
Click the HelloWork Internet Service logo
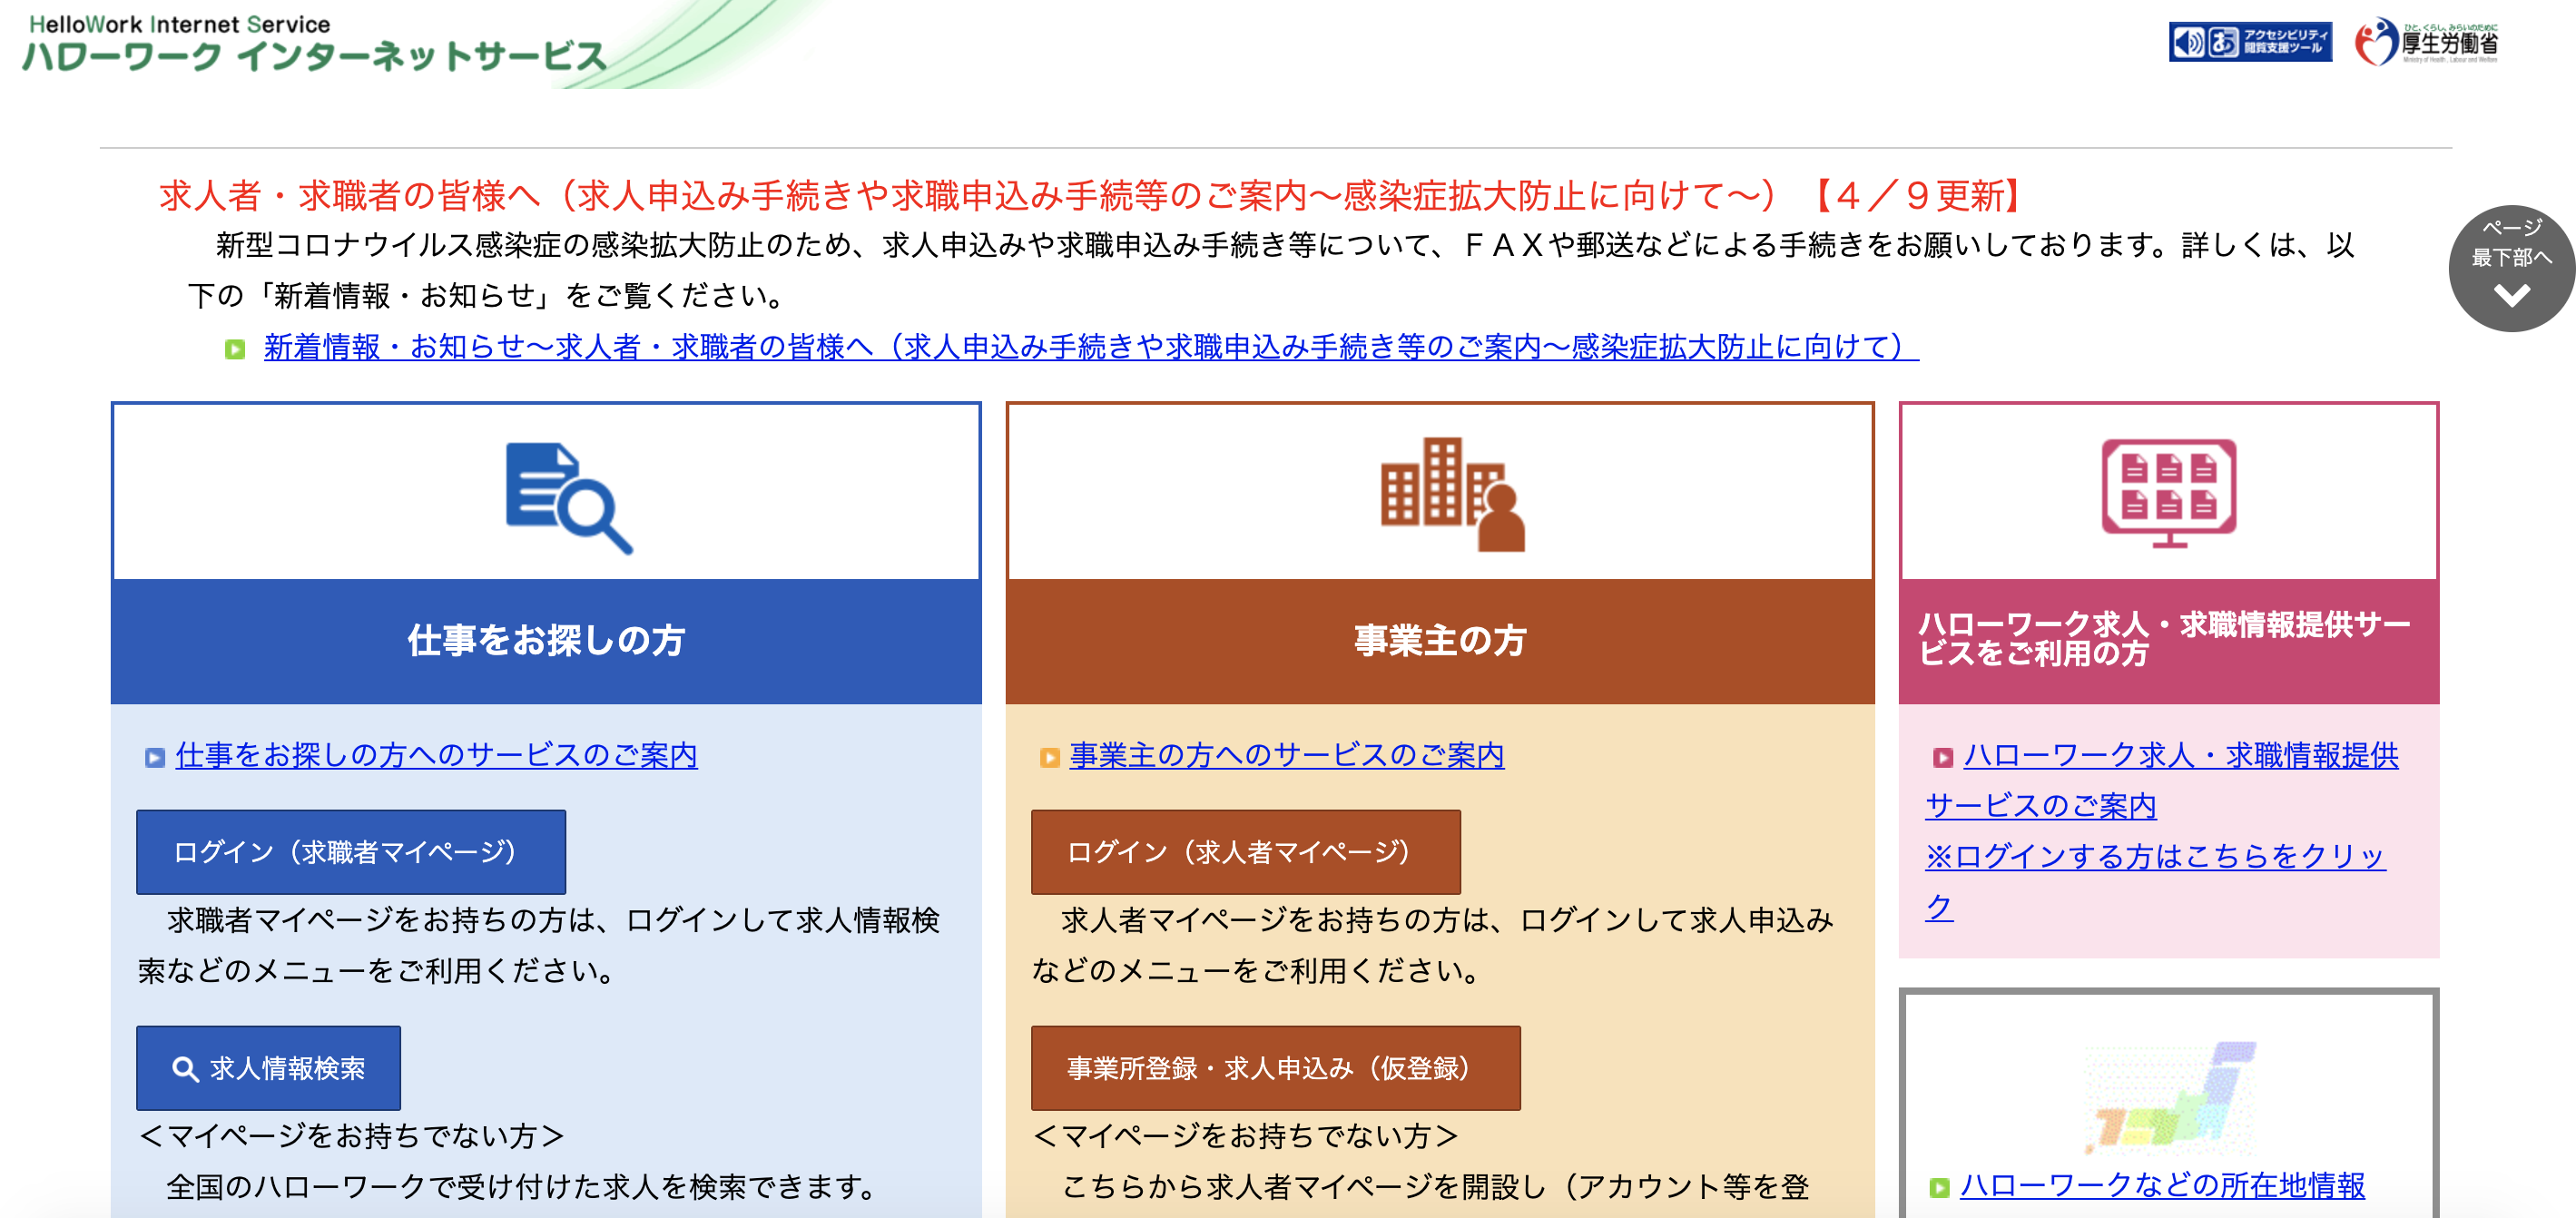(x=314, y=45)
